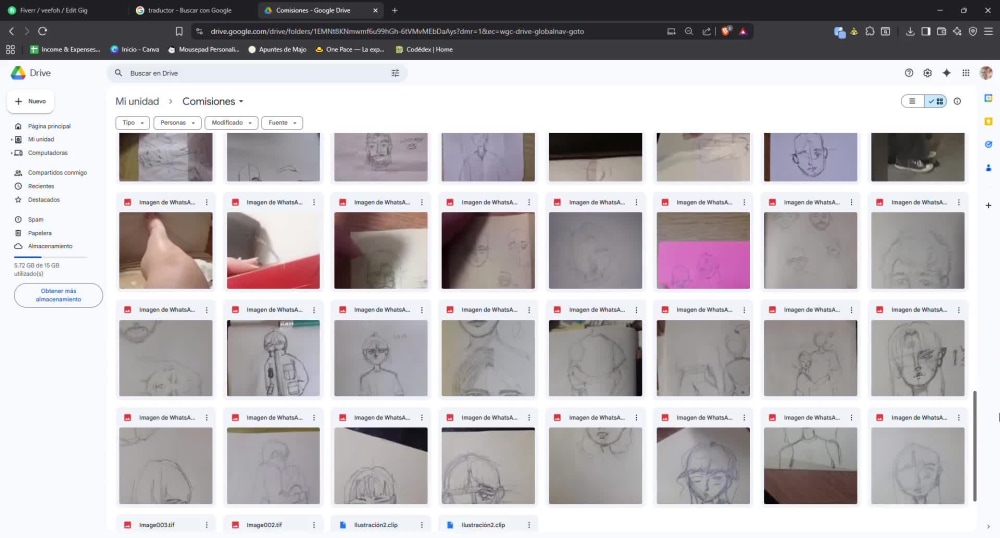1000x538 pixels.
Task: Open Contacts side panel icon
Action: (989, 168)
